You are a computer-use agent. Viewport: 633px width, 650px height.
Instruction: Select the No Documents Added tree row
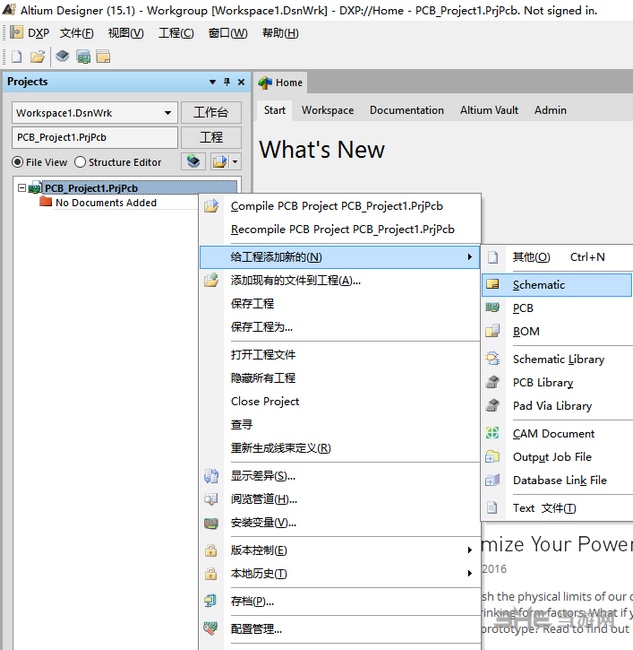[x=106, y=203]
